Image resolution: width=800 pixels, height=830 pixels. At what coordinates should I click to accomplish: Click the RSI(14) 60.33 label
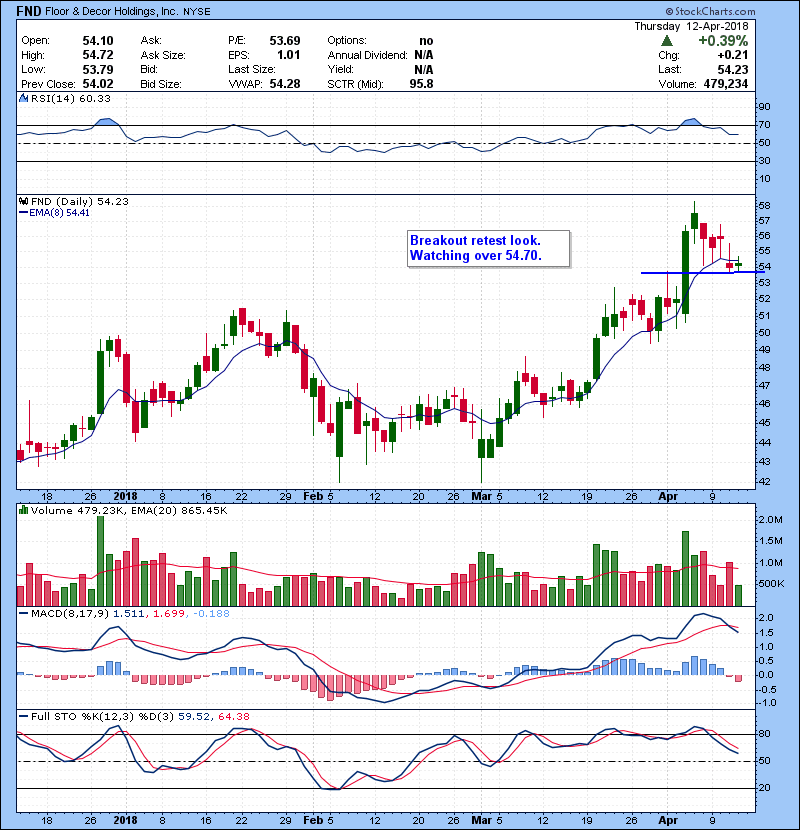(x=71, y=98)
